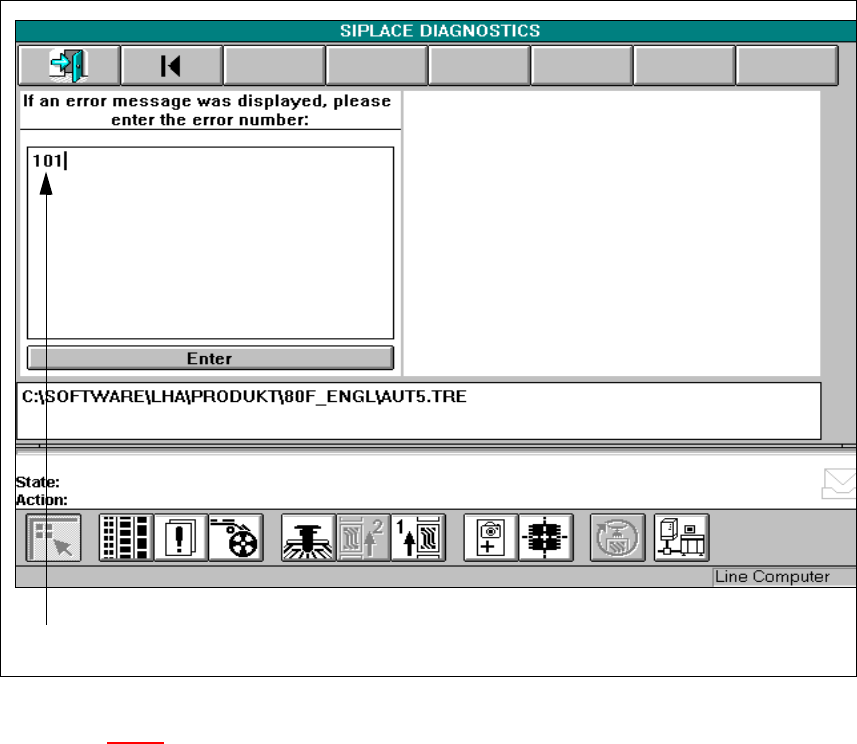This screenshot has height=744, width=857.
Task: Click the exit door icon button
Action: coord(69,66)
